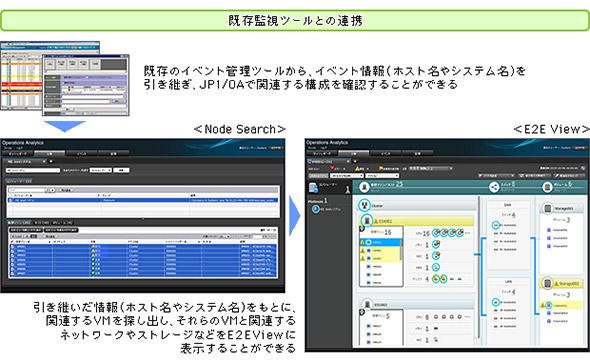
Task: Click the consumer document icon in E2E sidebar
Action: [x=313, y=187]
